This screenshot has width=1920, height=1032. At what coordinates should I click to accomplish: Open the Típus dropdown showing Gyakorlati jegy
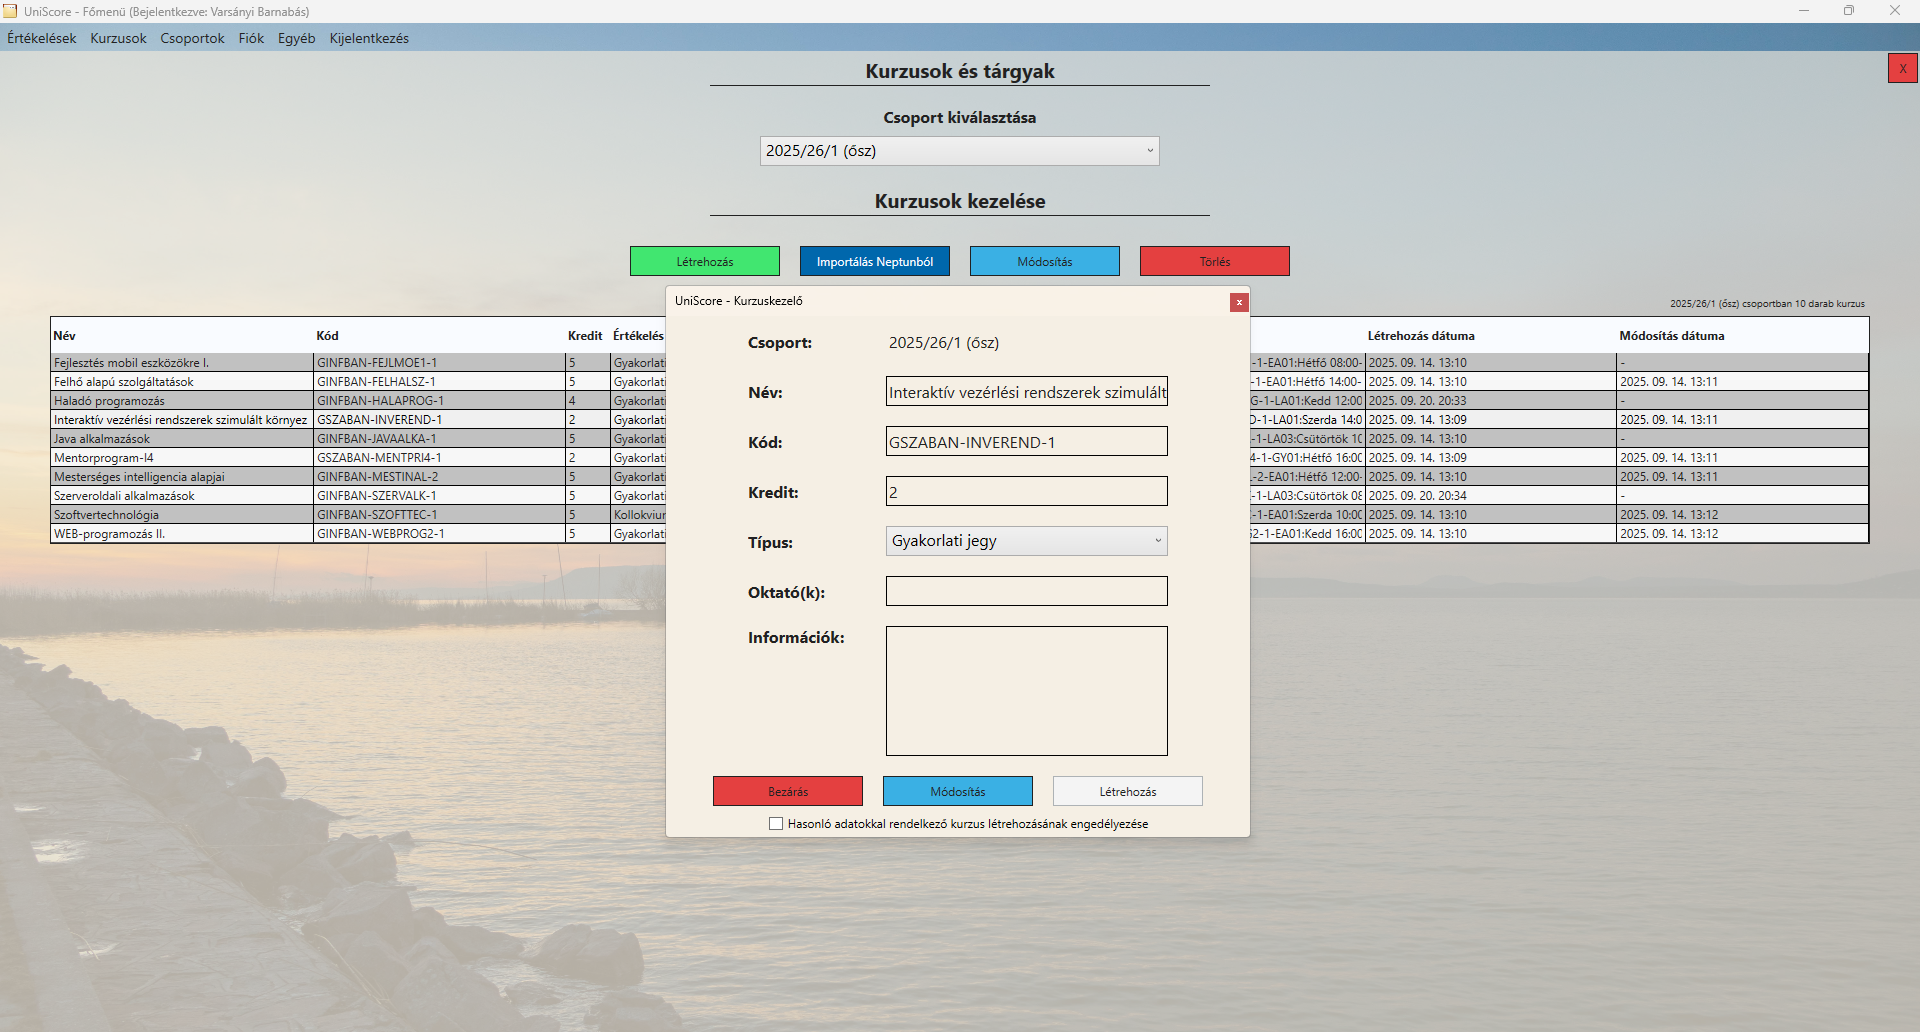(x=1026, y=540)
